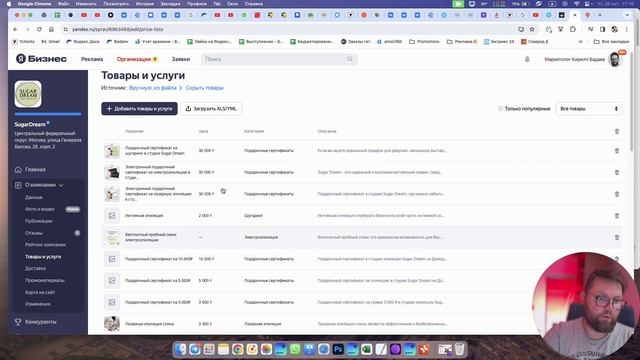The image size is (640, 360).
Task: Click the magnifier icon in the search field
Action: point(350,59)
